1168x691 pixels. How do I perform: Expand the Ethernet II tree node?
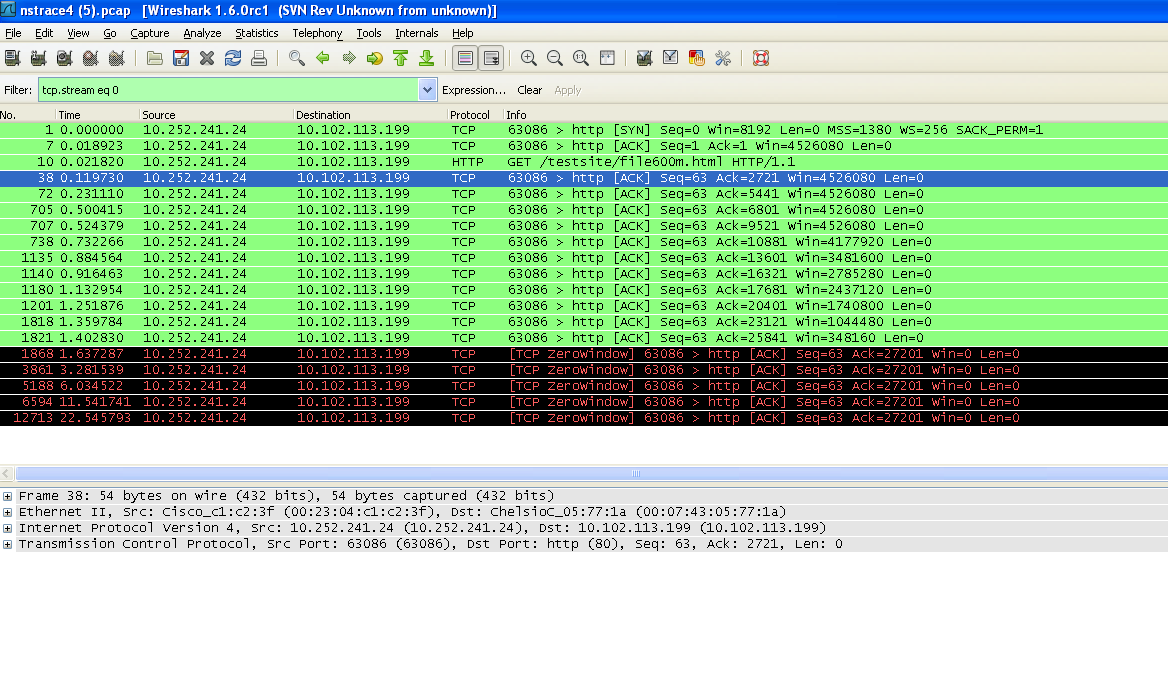8,512
